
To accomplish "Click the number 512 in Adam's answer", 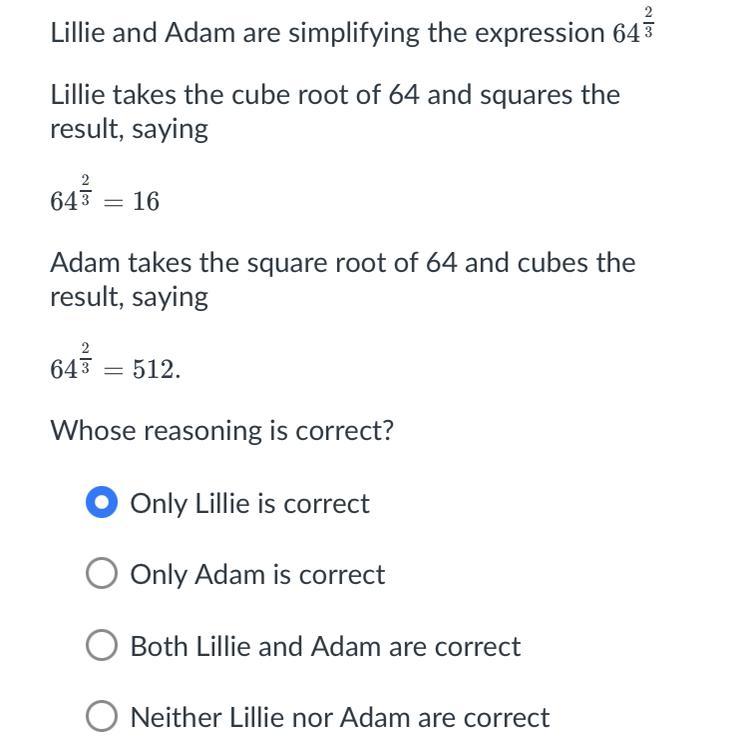I will (x=156, y=370).
